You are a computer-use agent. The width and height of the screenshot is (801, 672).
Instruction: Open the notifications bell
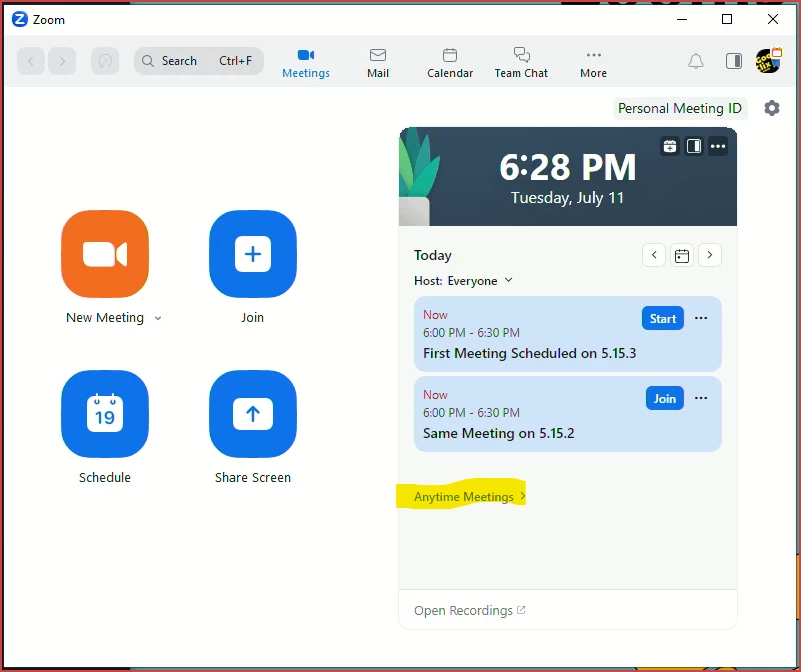(696, 61)
